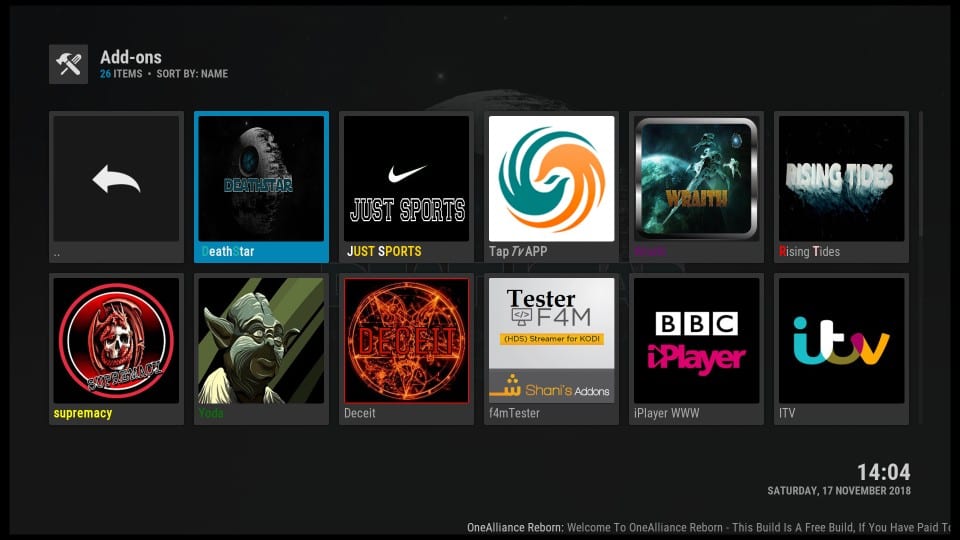This screenshot has height=540, width=960.
Task: Open the BBC iPlayer add-on icon
Action: [x=697, y=340]
